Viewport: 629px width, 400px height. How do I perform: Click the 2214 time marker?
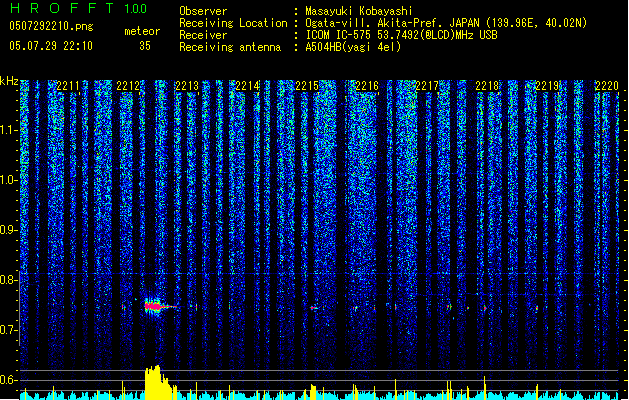[x=247, y=86]
